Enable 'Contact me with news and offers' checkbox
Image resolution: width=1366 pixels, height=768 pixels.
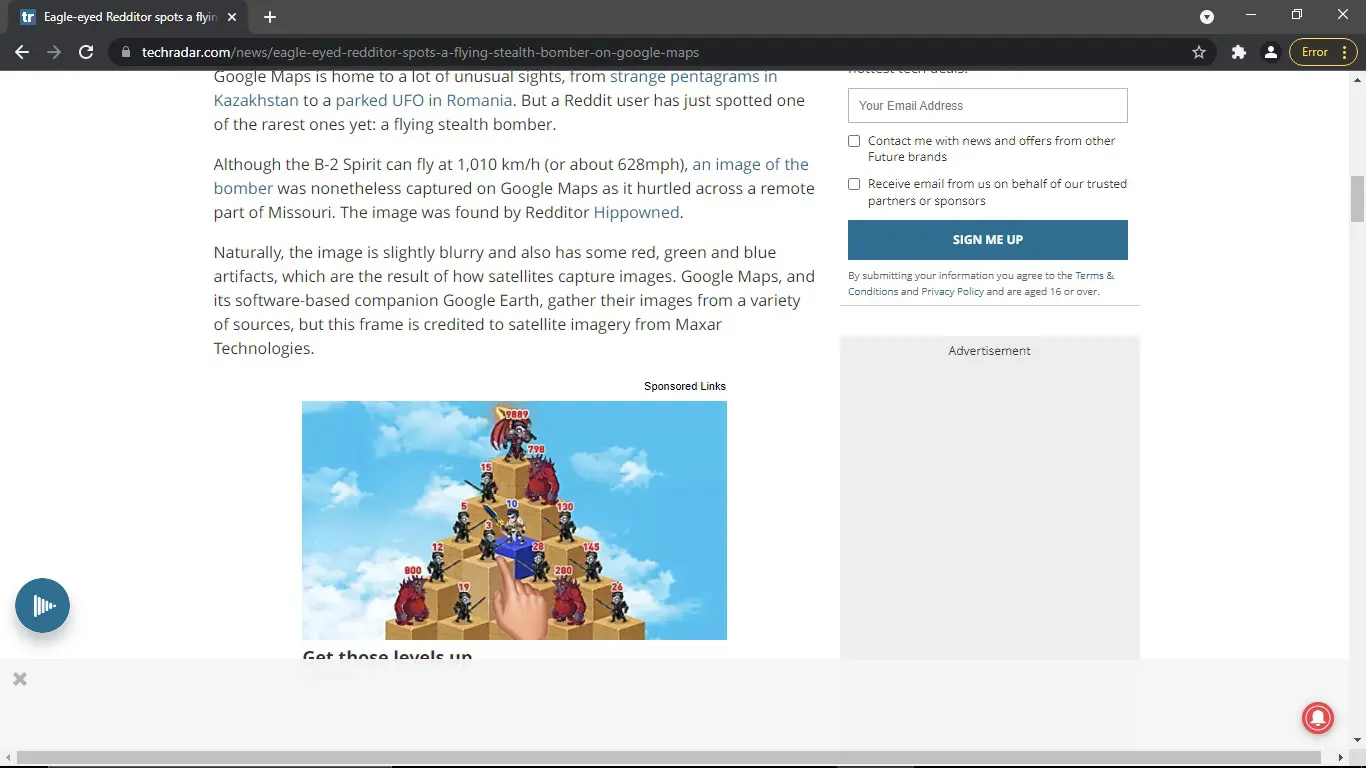coord(854,140)
